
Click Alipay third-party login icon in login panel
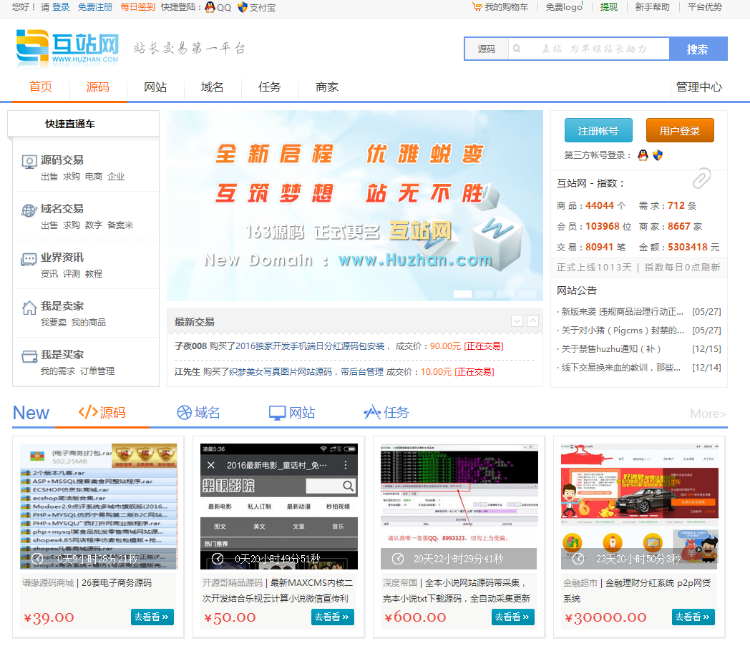[x=658, y=155]
